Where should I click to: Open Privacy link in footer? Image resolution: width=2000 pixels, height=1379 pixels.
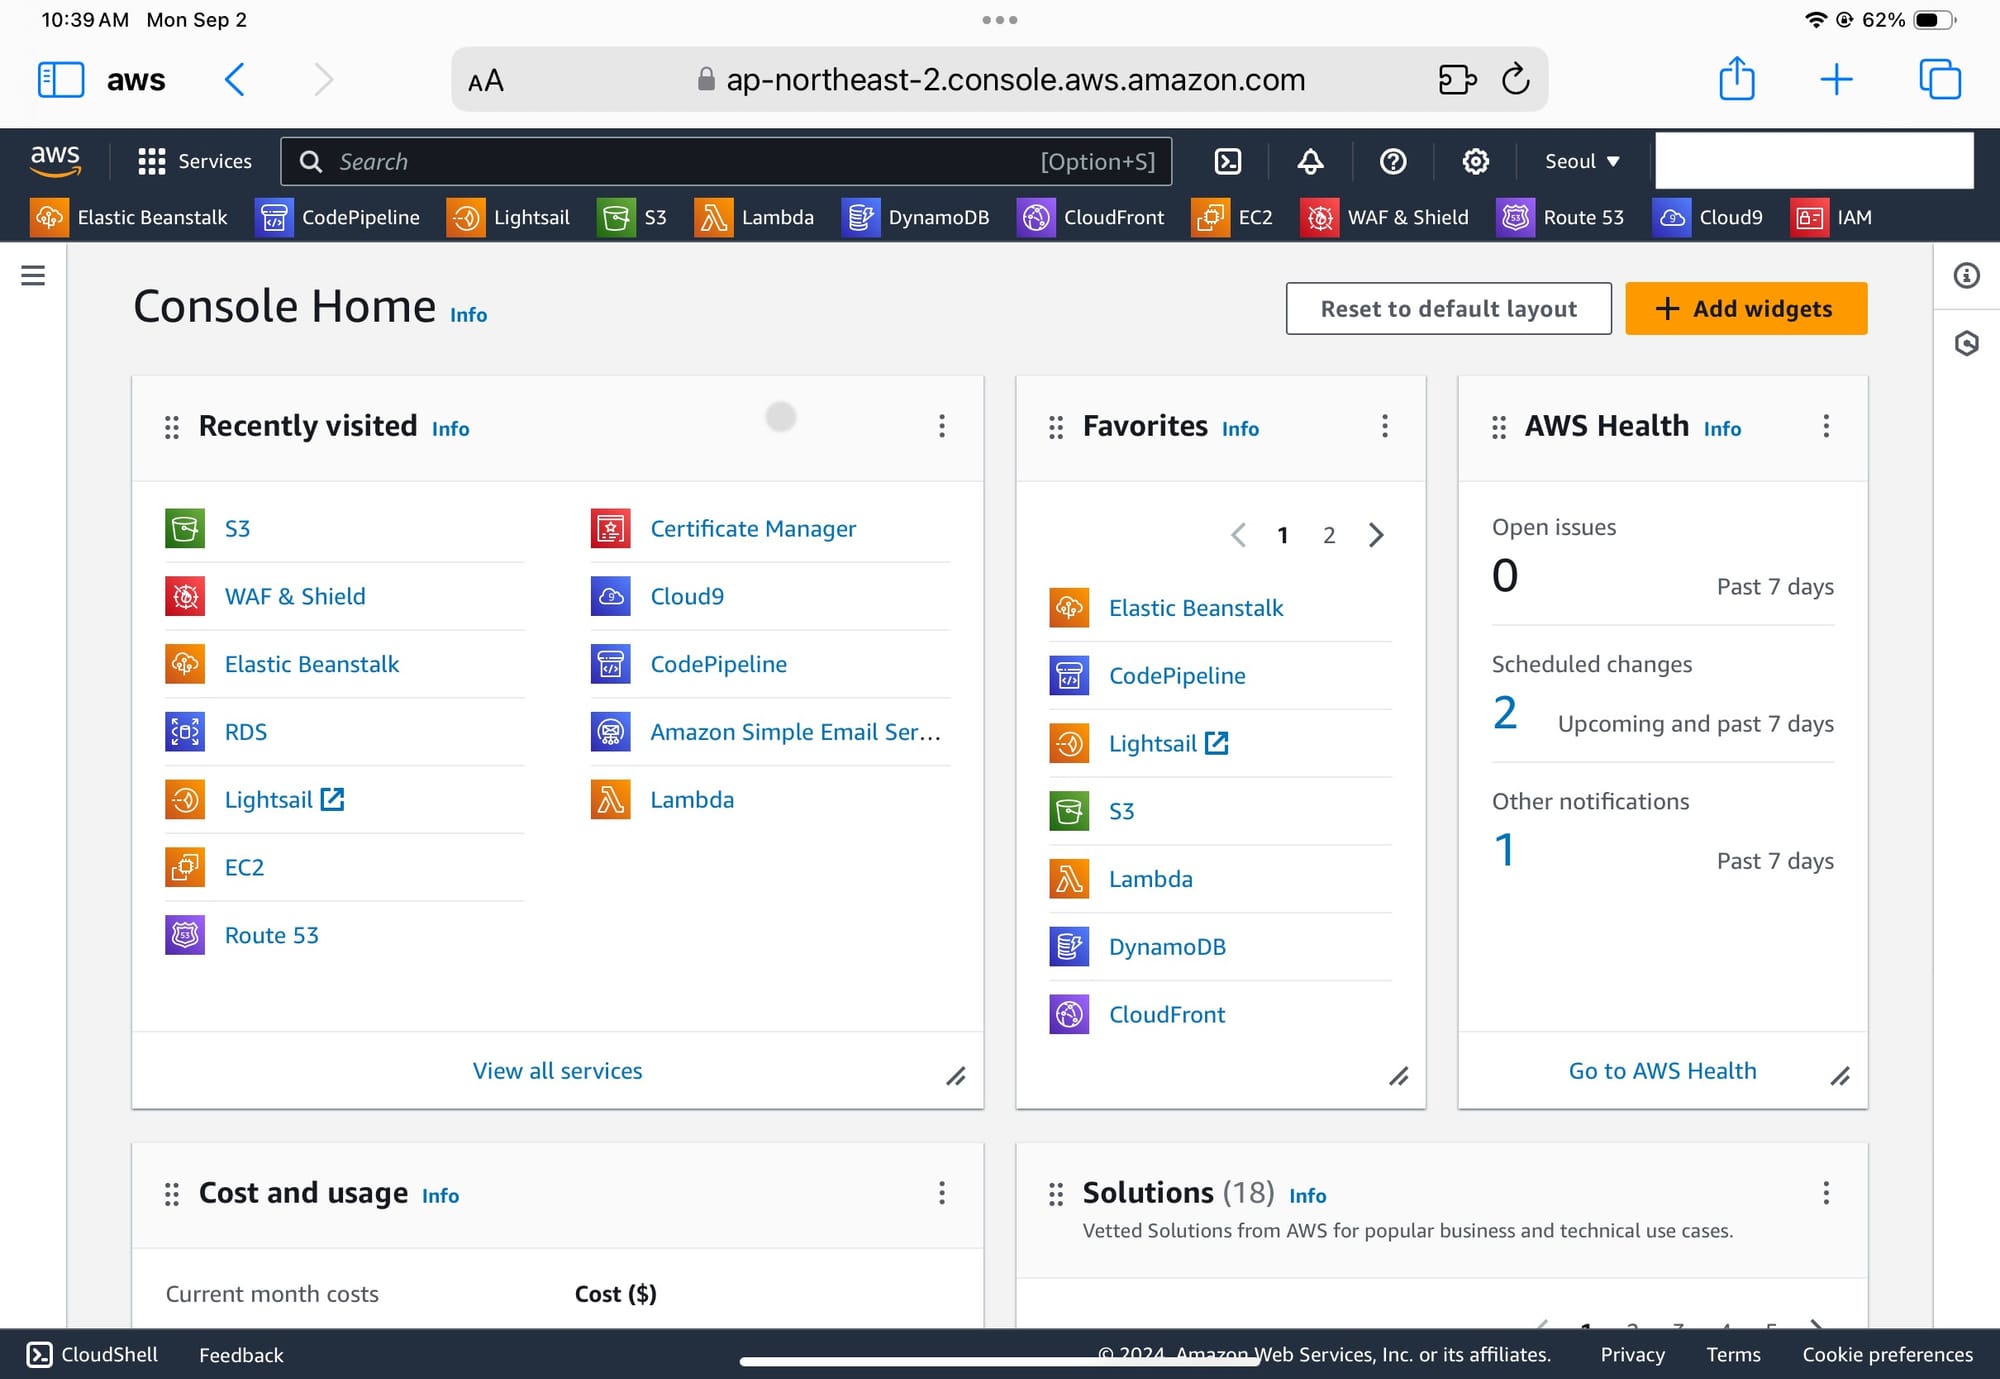pos(1632,1354)
